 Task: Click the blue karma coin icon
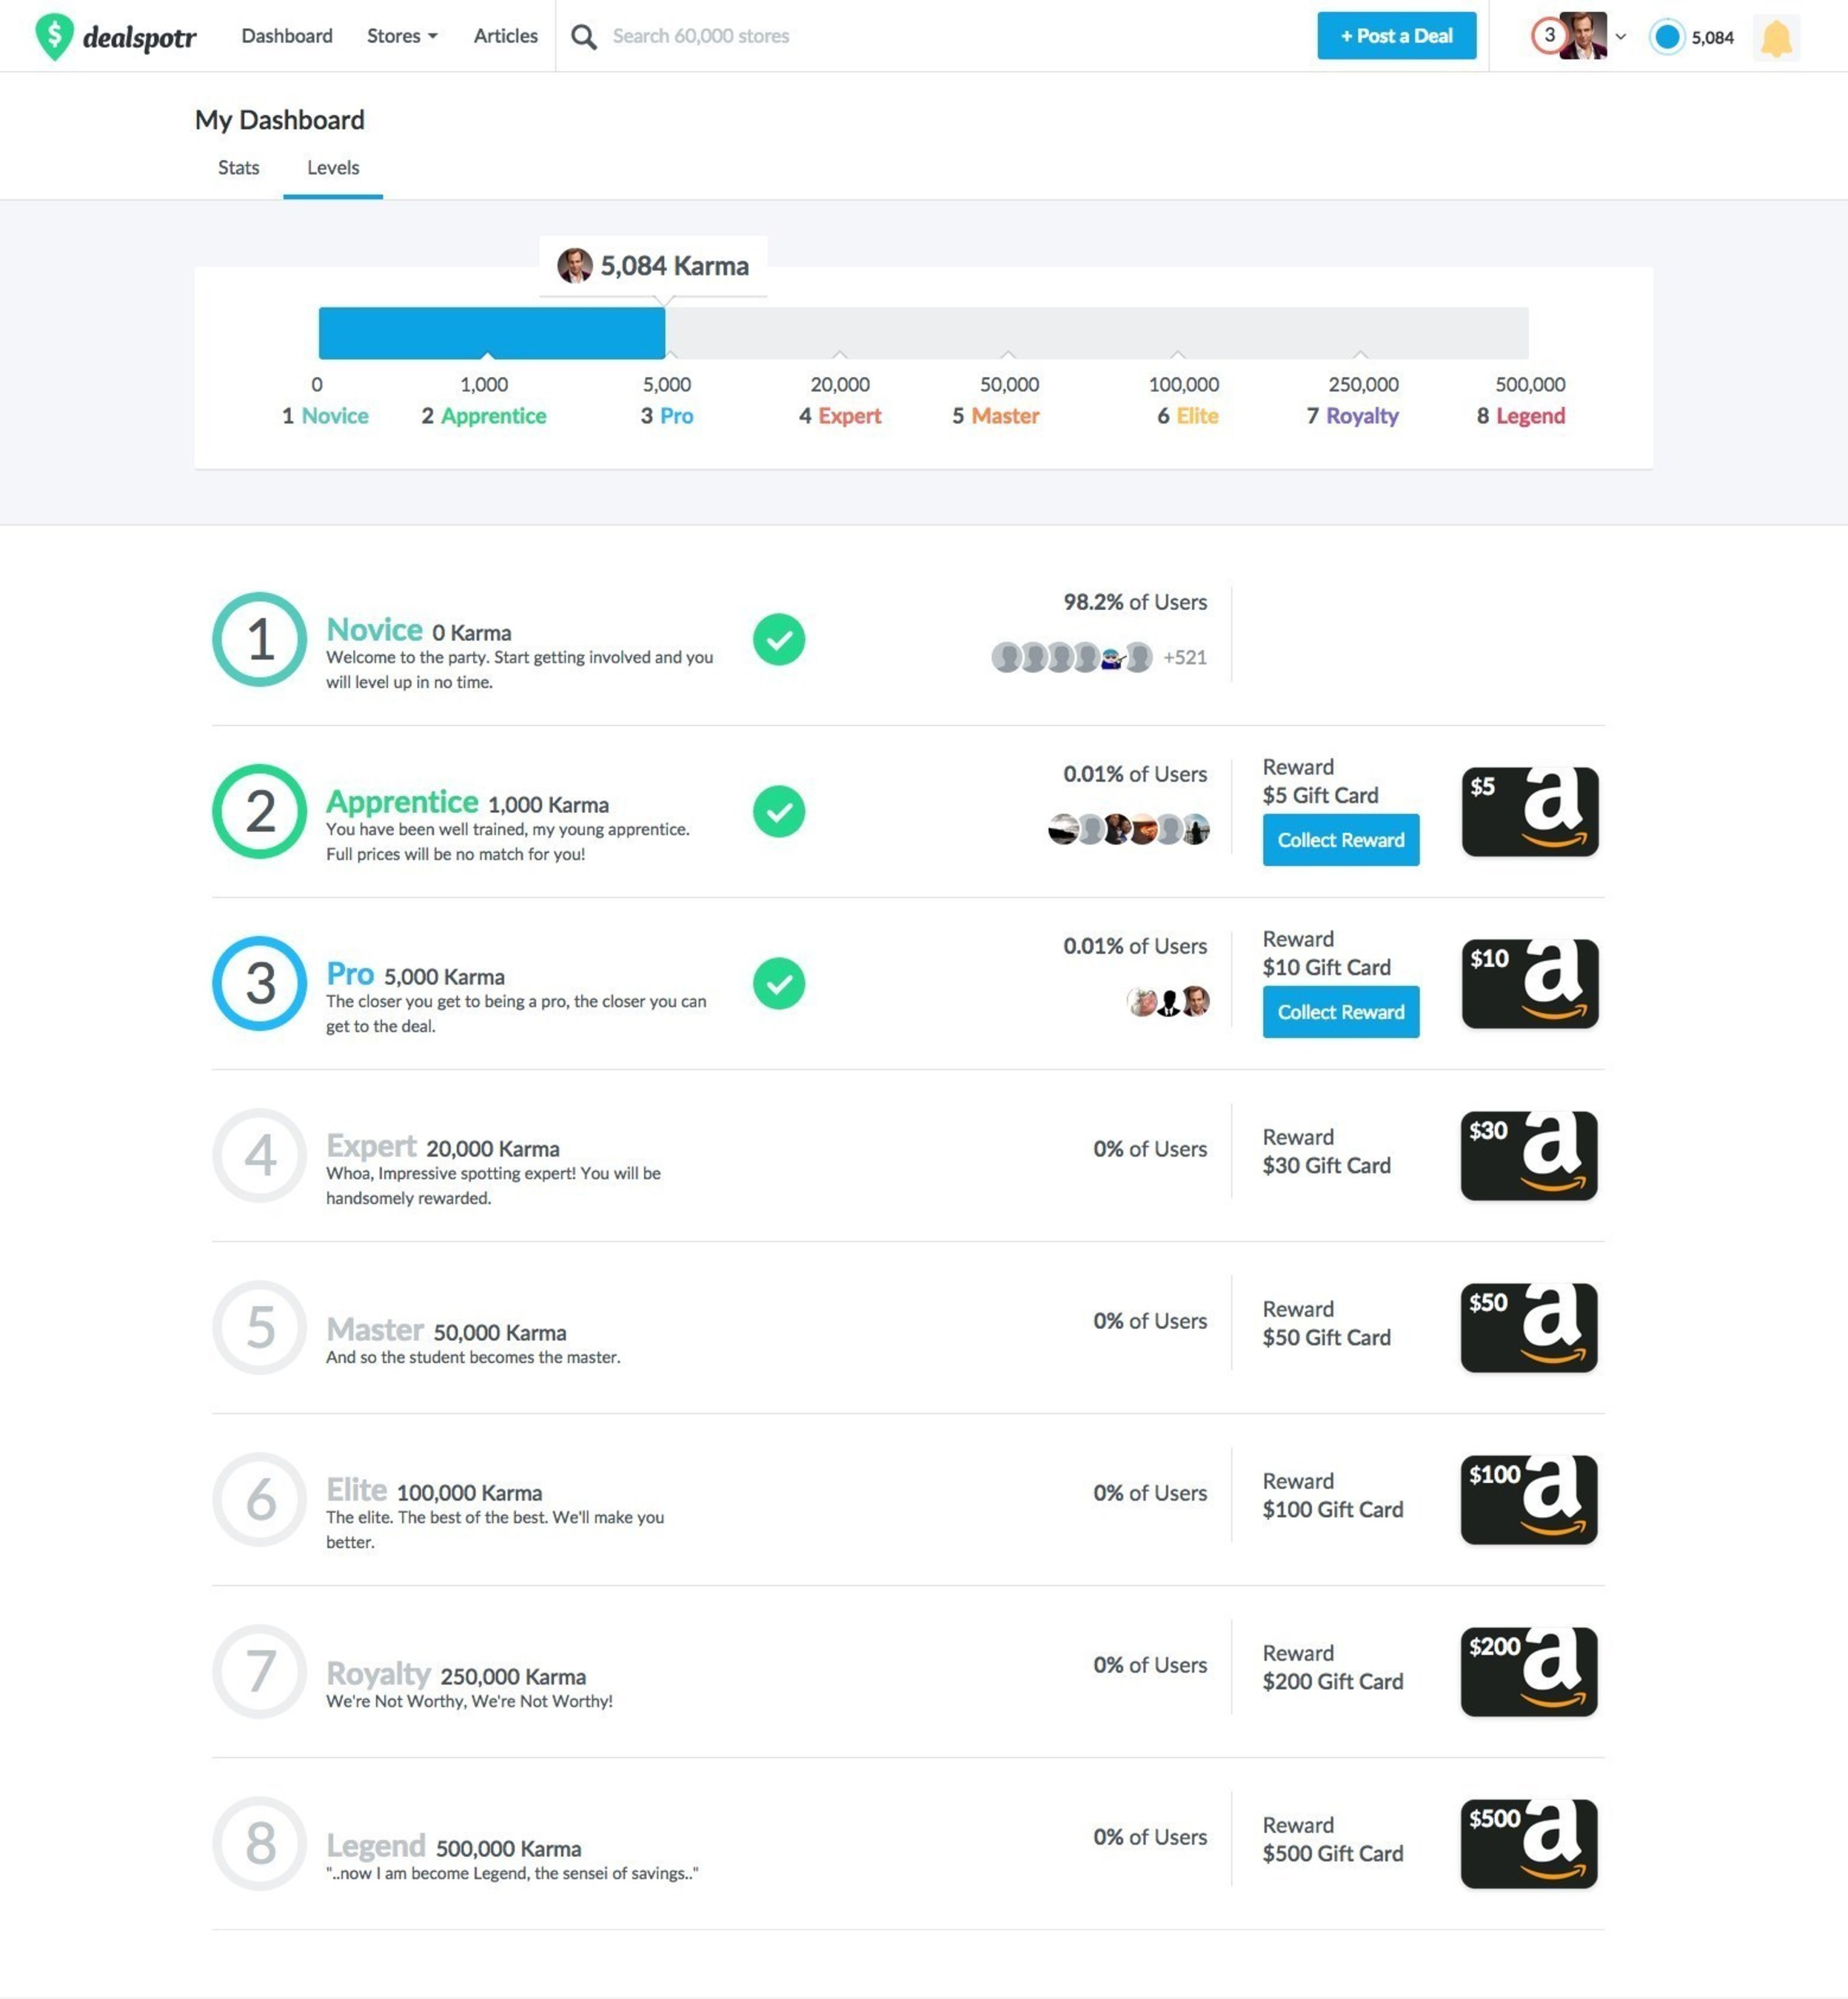point(1666,37)
